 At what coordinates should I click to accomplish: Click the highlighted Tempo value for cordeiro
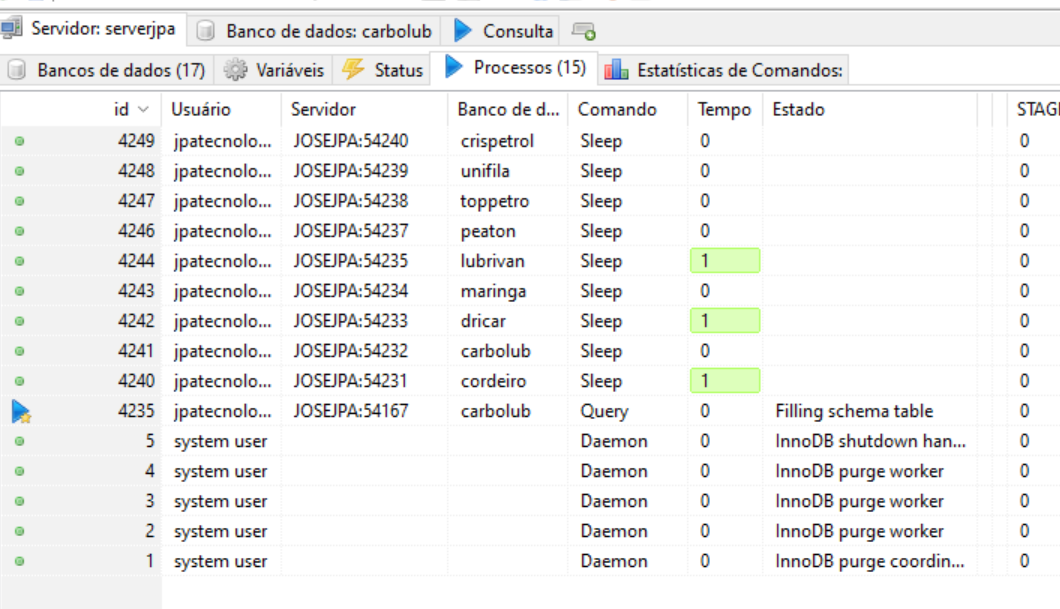725,381
